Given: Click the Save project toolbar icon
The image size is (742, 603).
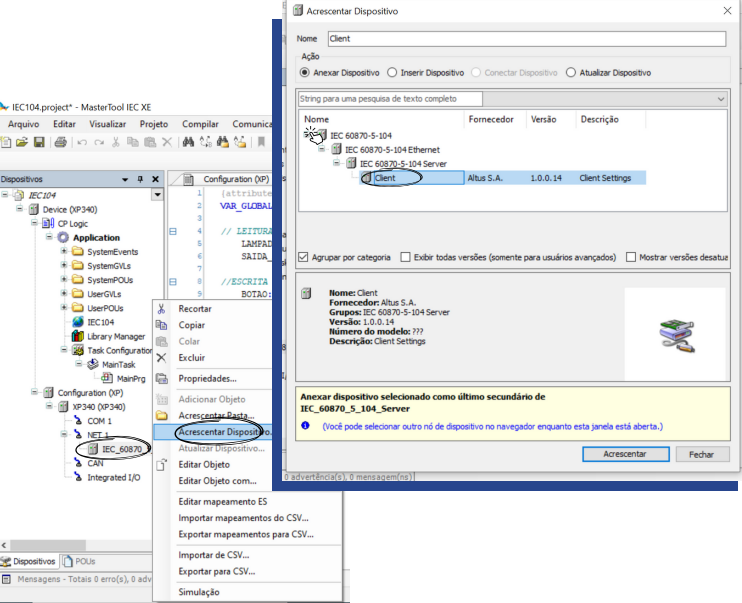Looking at the screenshot, I should click(x=38, y=142).
